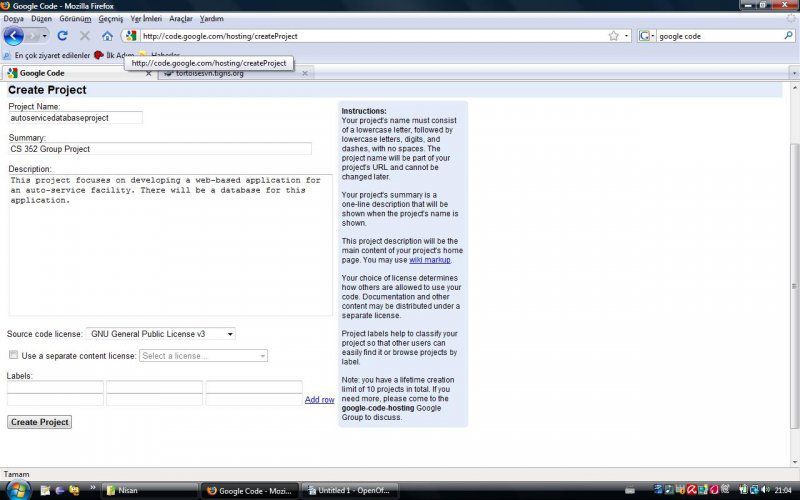Open the Araçlar menu
This screenshot has width=800, height=500.
point(181,18)
